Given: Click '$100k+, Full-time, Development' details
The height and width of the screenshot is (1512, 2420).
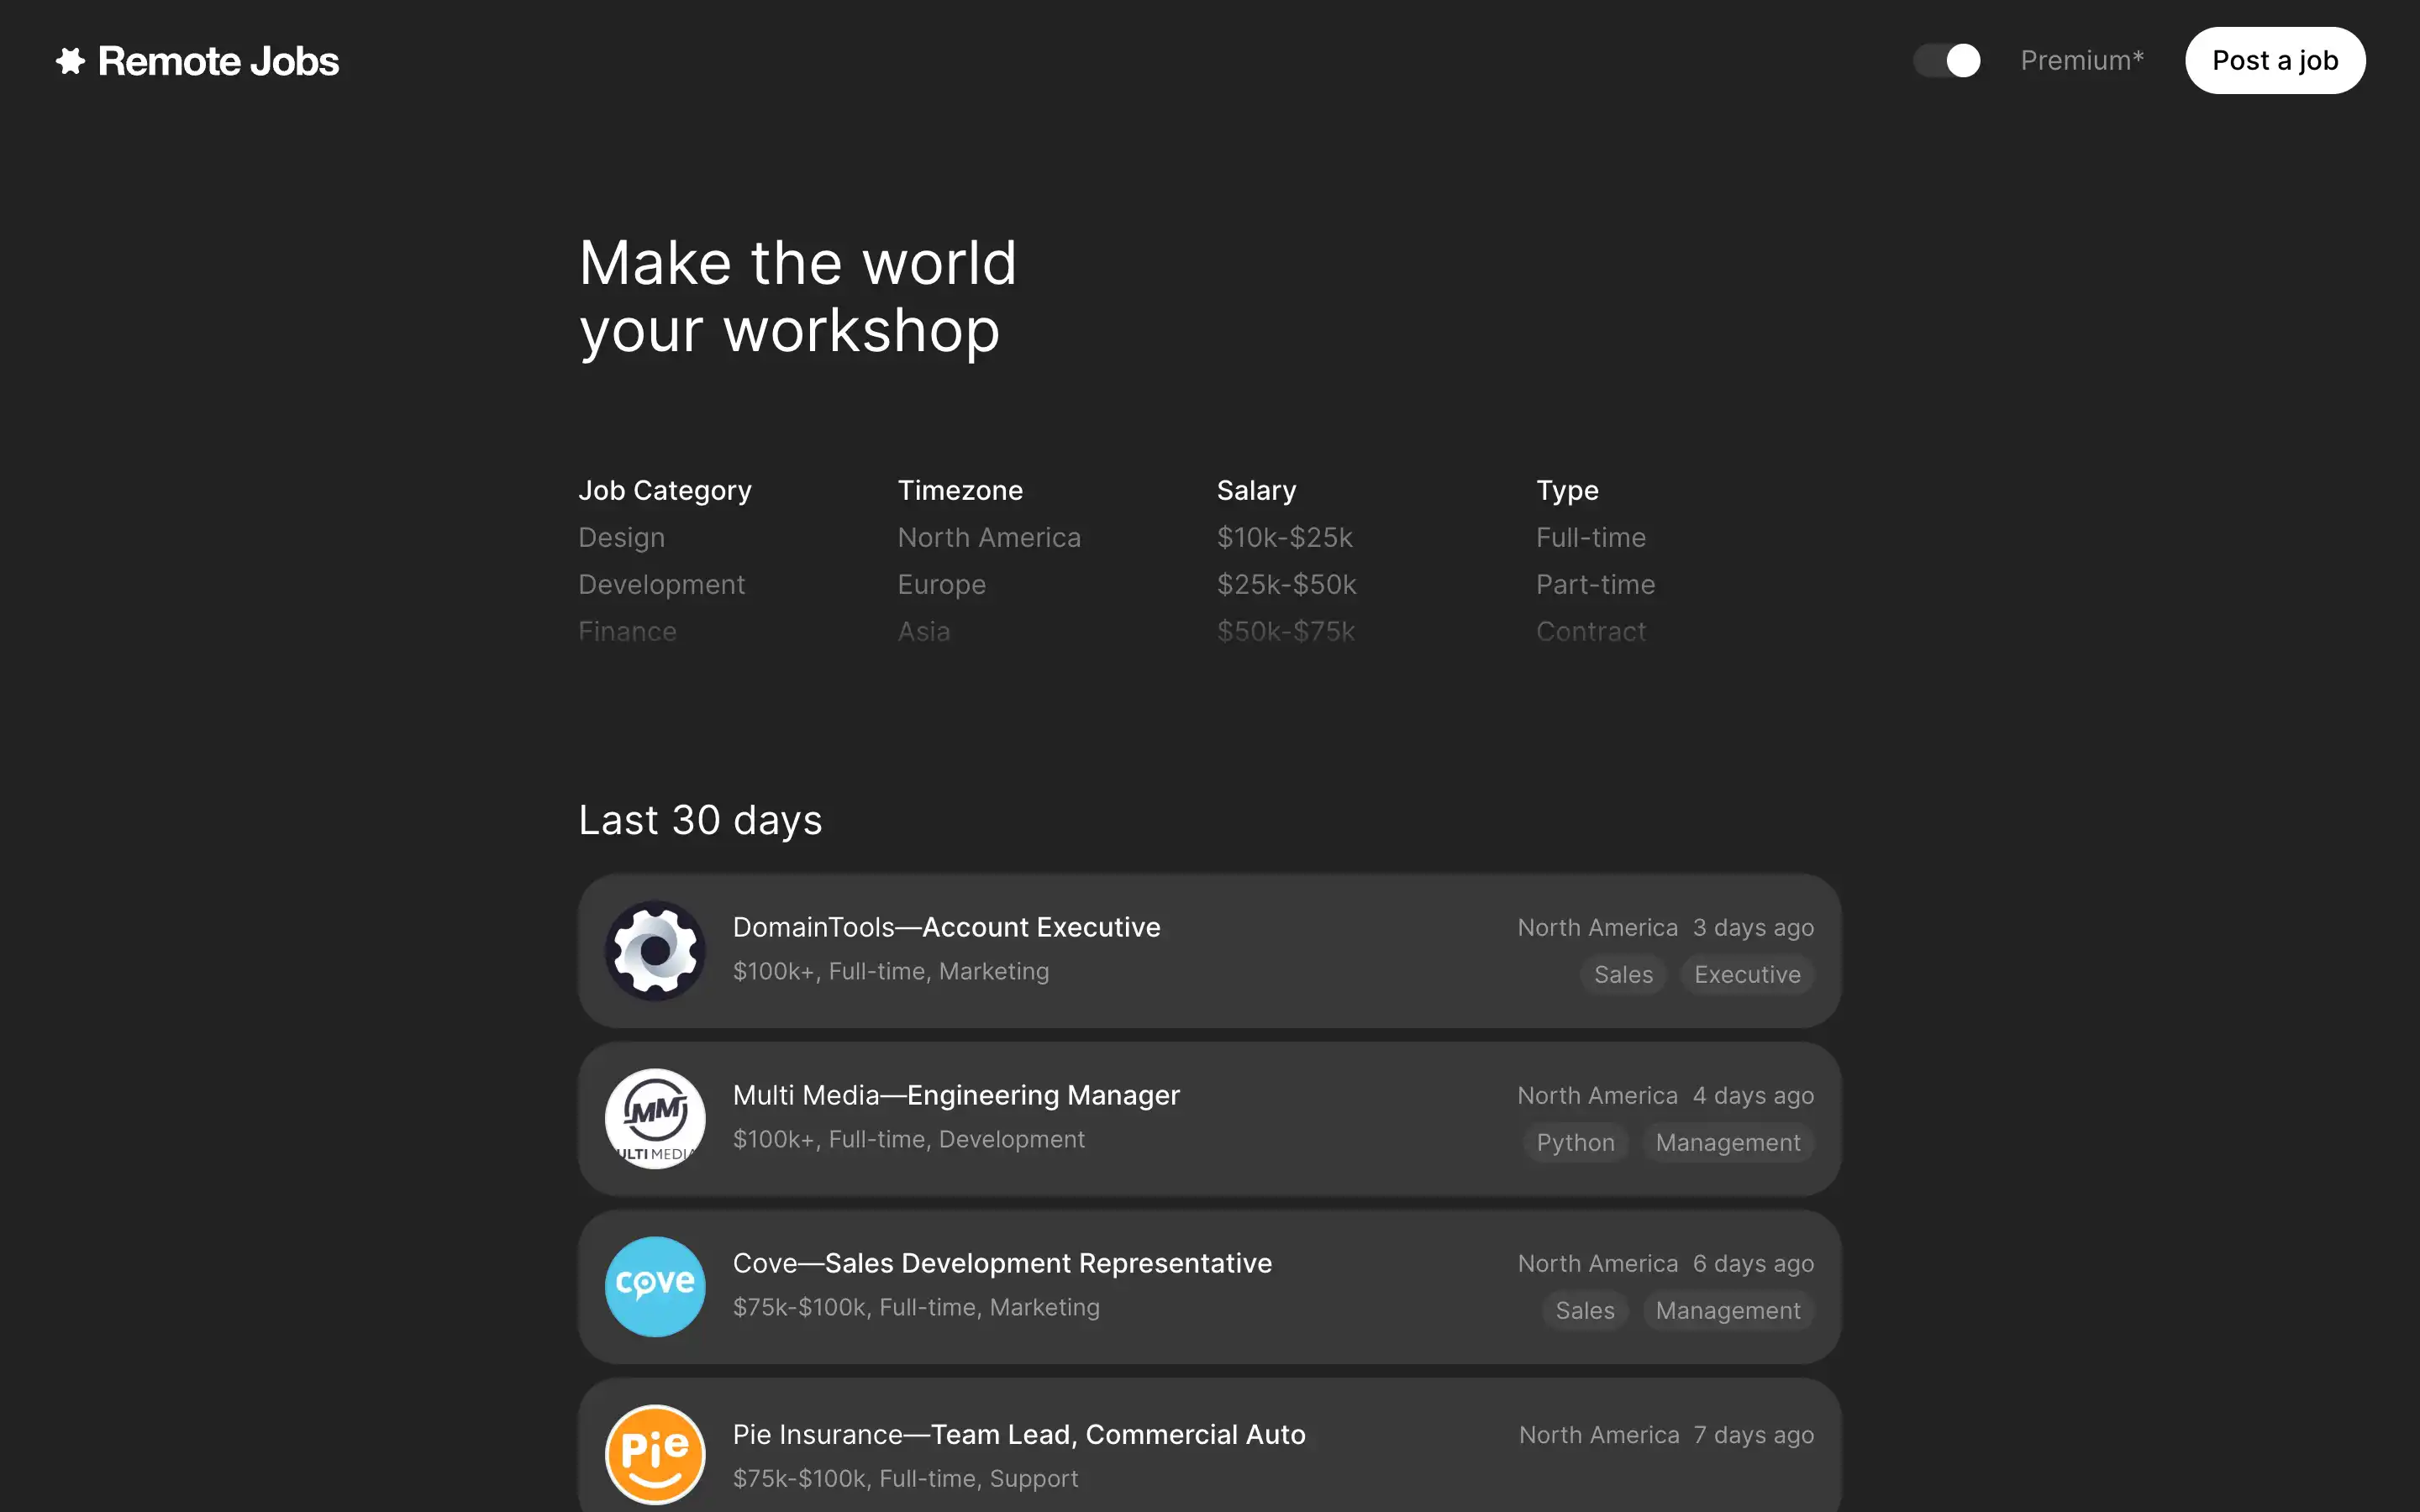Looking at the screenshot, I should pyautogui.click(x=908, y=1140).
